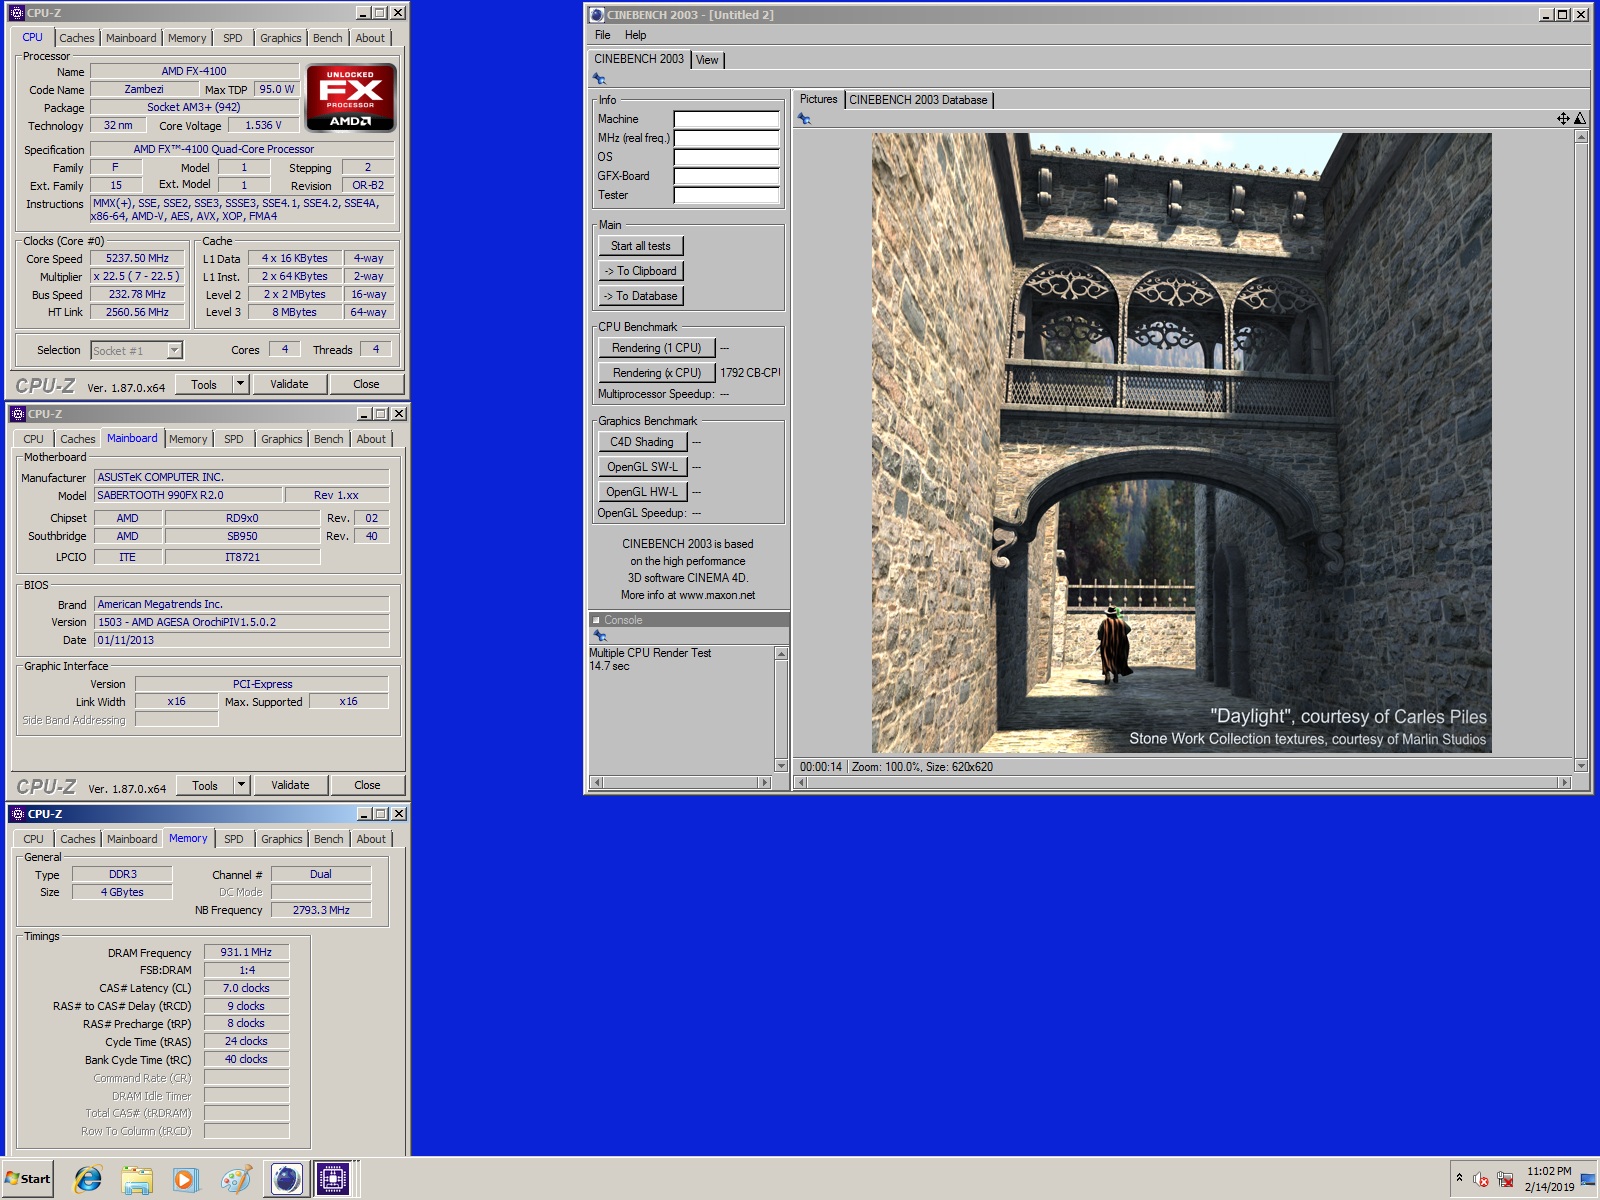
Task: Click the Show Desktop icon near the clock
Action: click(x=1588, y=1179)
